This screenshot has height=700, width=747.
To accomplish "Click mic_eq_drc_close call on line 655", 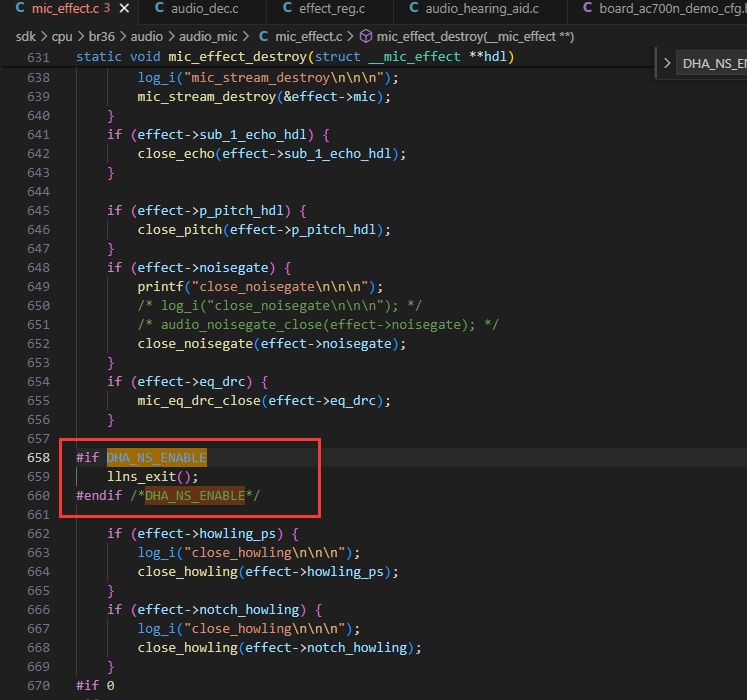I will point(264,401).
